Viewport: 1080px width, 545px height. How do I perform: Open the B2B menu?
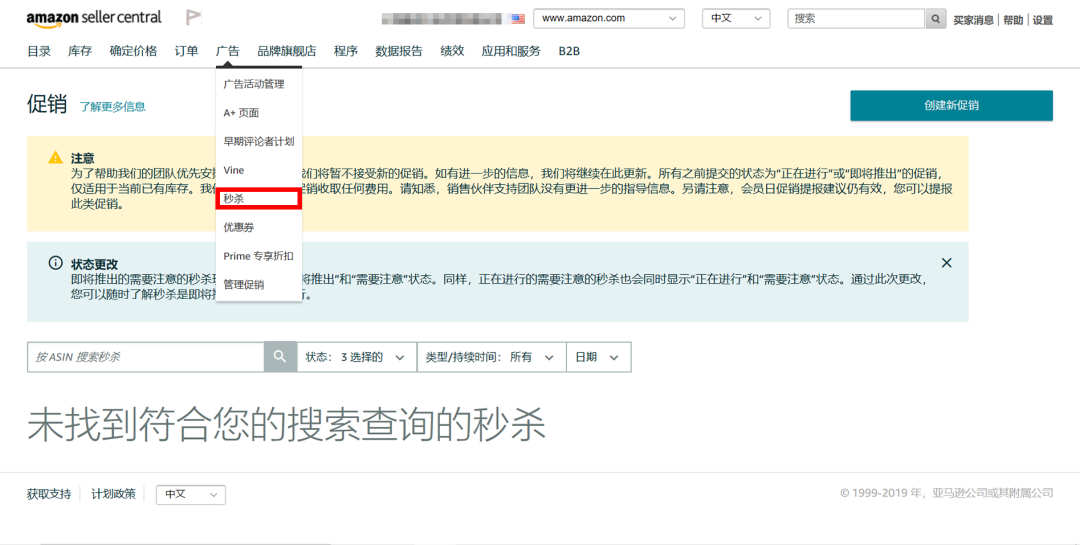coord(569,51)
